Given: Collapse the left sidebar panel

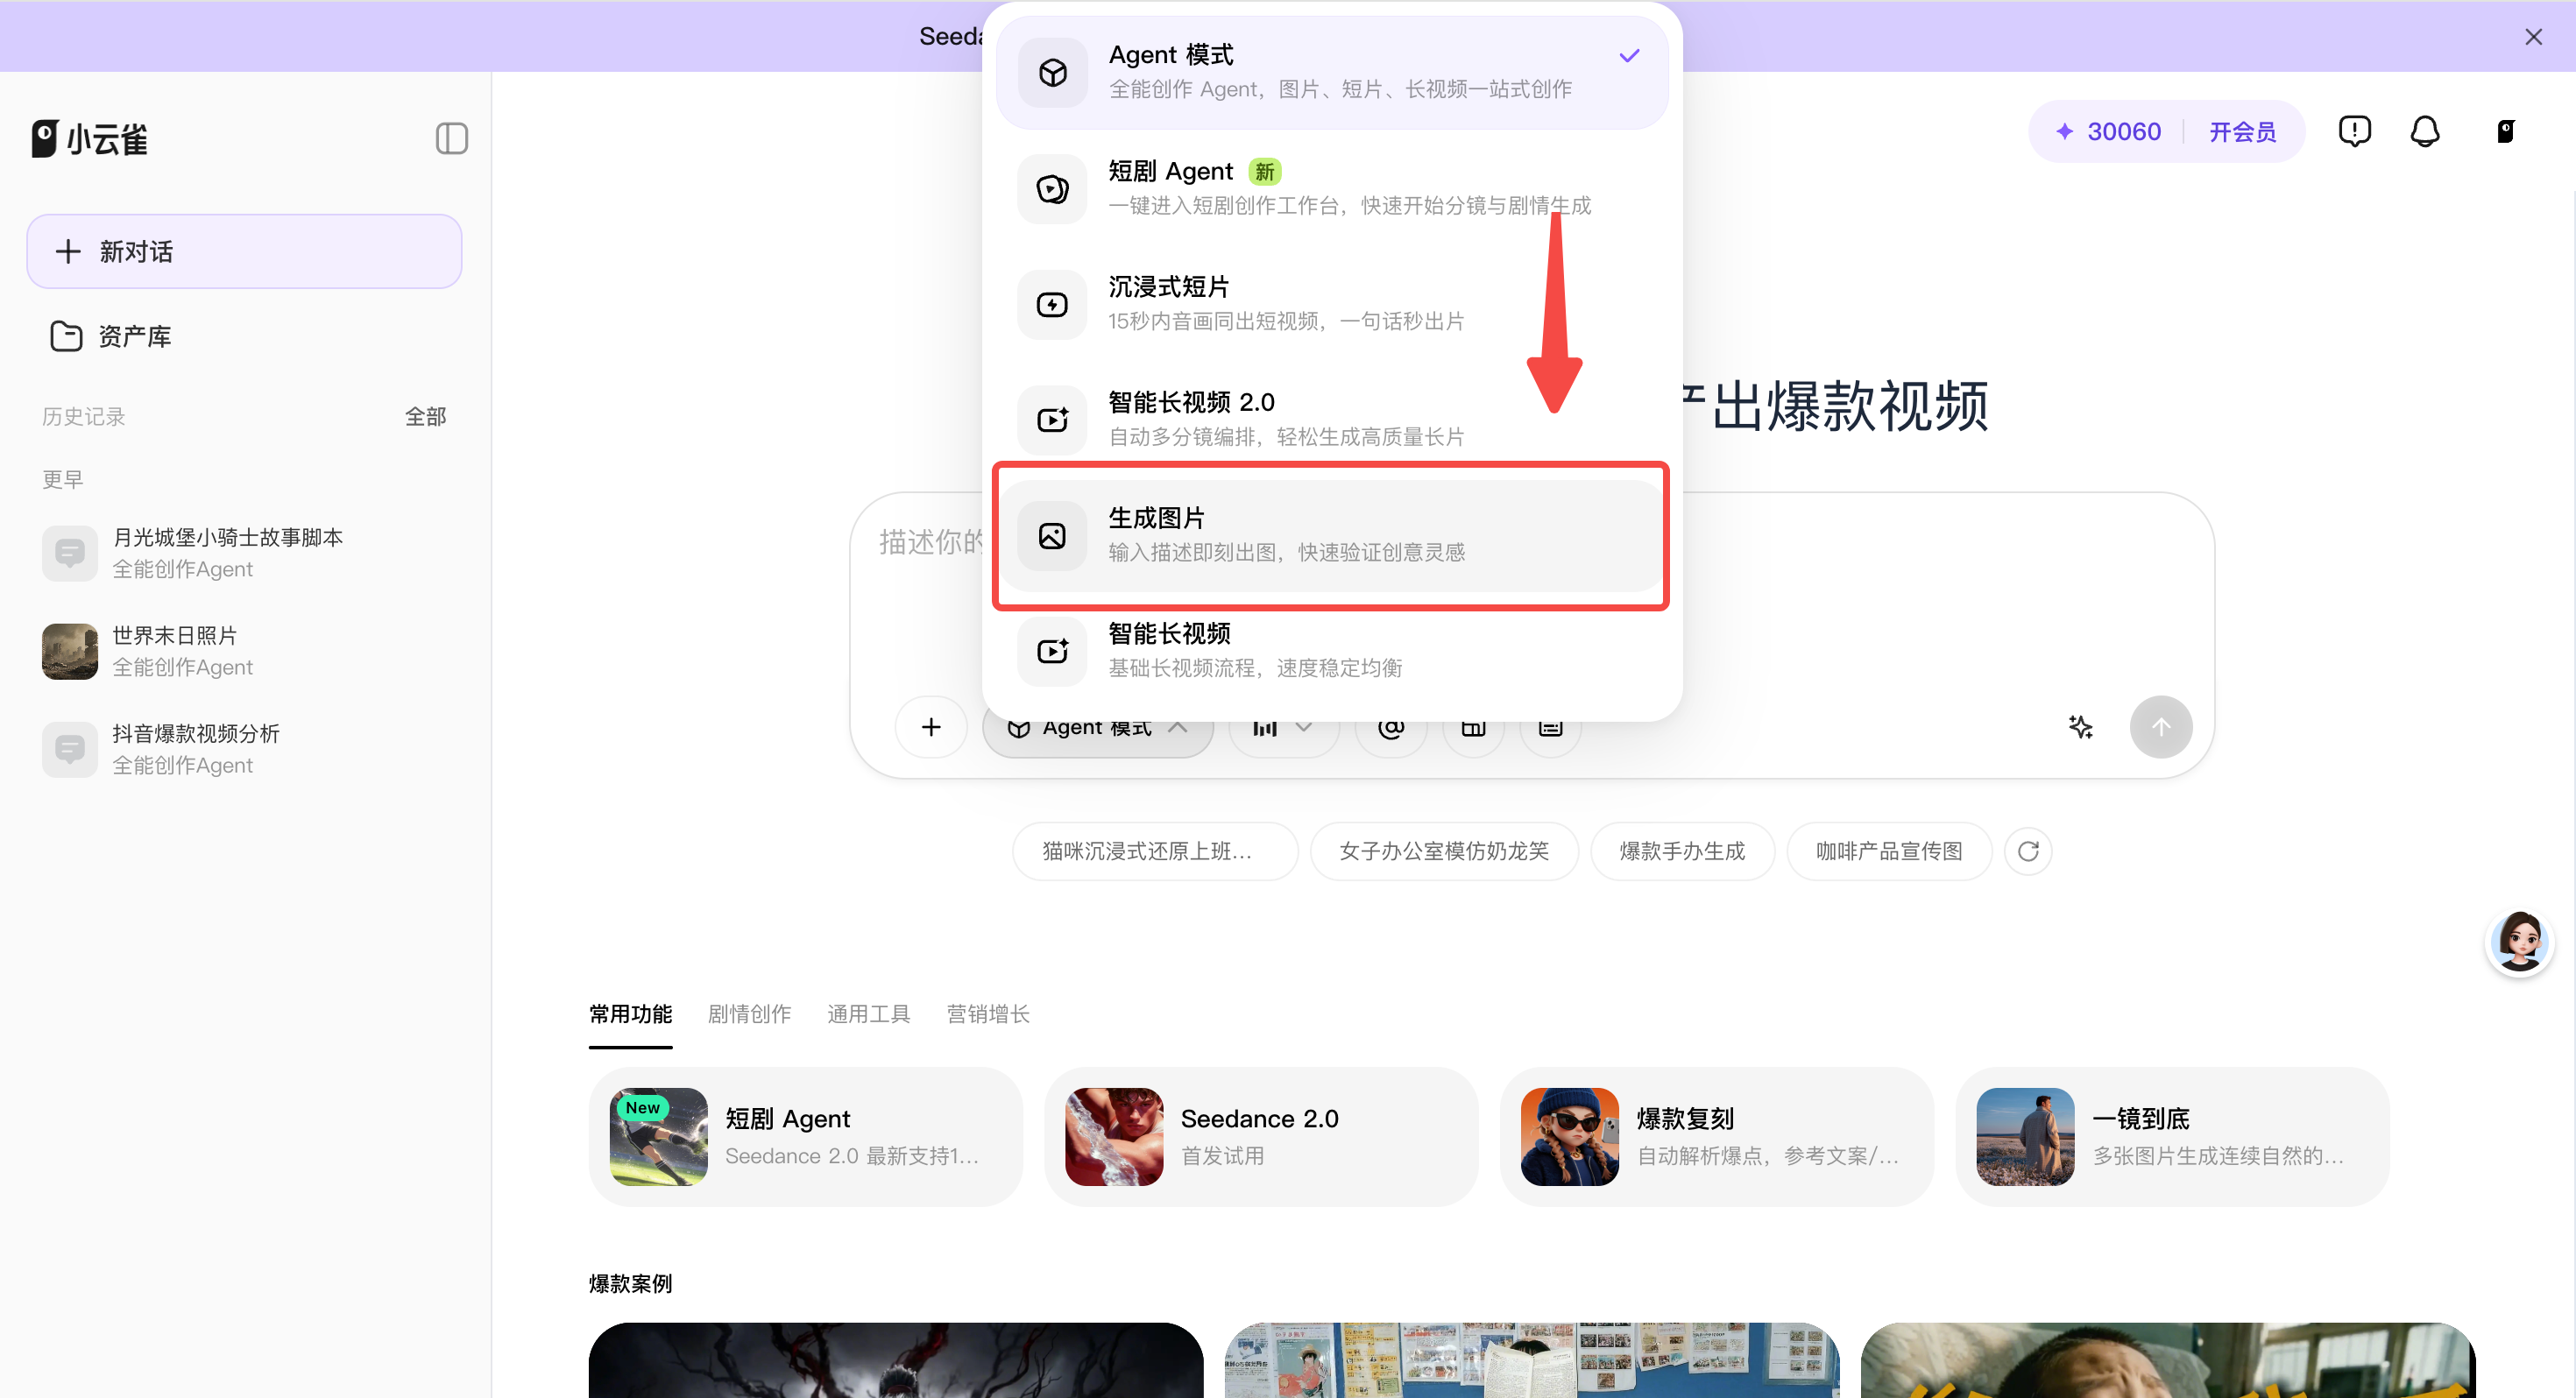Looking at the screenshot, I should coord(451,138).
